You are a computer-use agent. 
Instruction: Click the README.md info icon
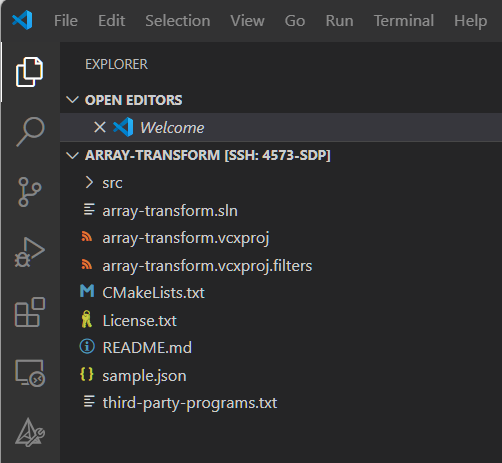(87, 346)
